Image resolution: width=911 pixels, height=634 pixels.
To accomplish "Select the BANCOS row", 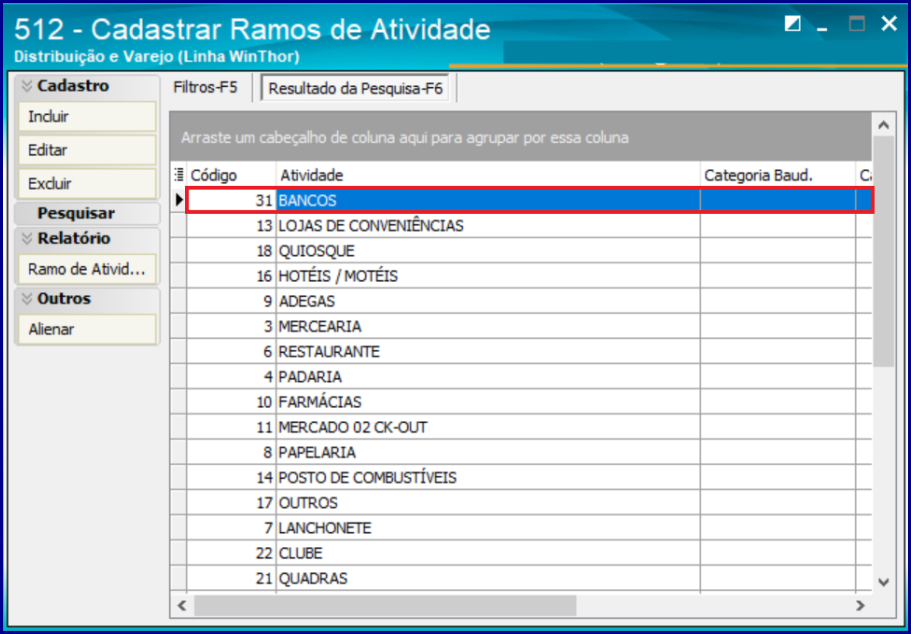I will [x=529, y=200].
